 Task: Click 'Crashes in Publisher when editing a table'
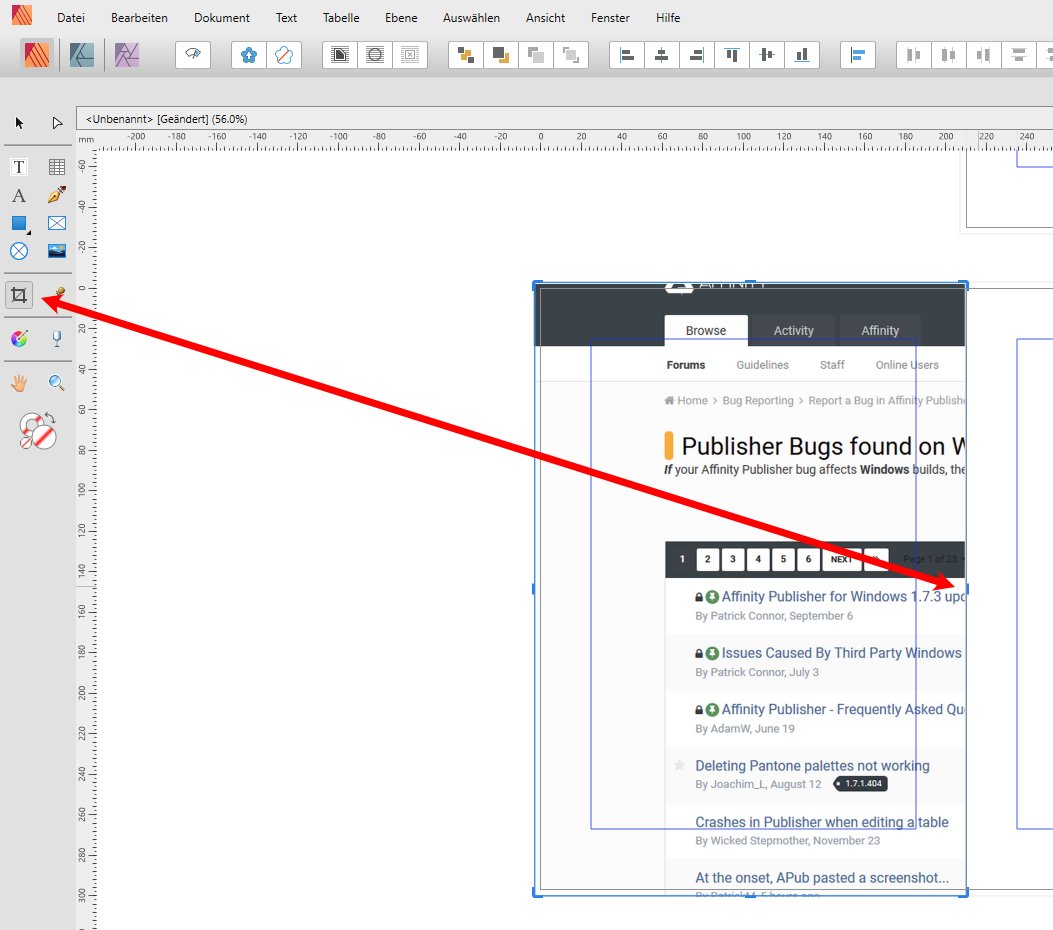click(821, 822)
